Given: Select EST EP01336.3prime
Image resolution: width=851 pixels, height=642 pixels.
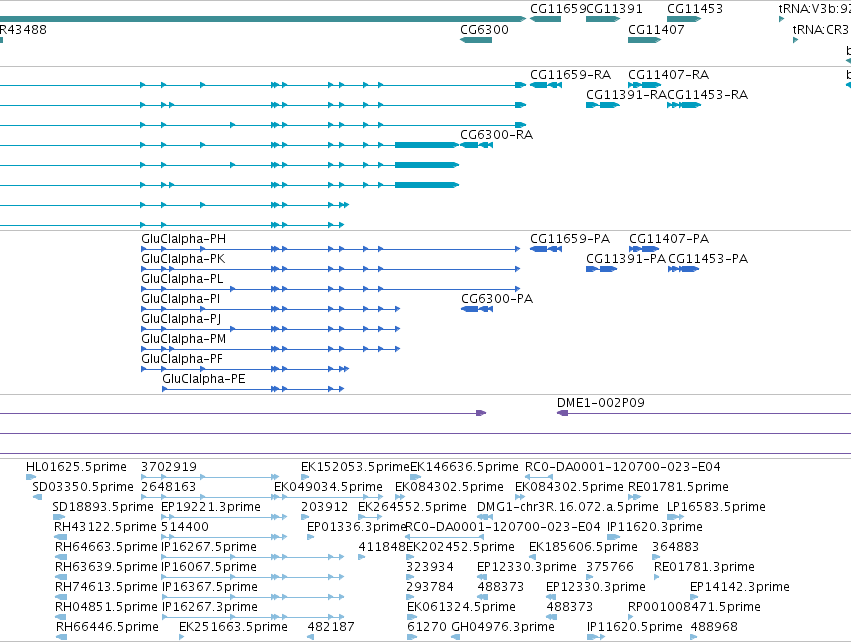Looking at the screenshot, I should click(x=357, y=527).
